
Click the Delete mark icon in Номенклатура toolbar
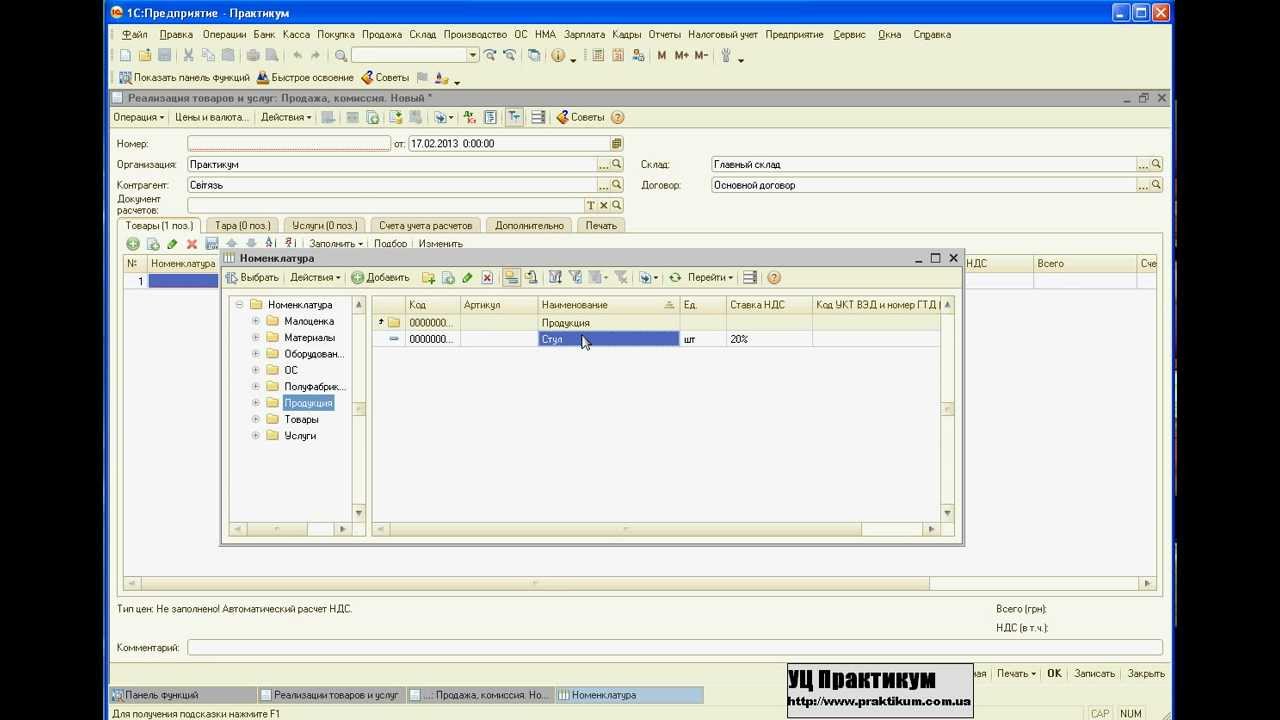pos(487,277)
